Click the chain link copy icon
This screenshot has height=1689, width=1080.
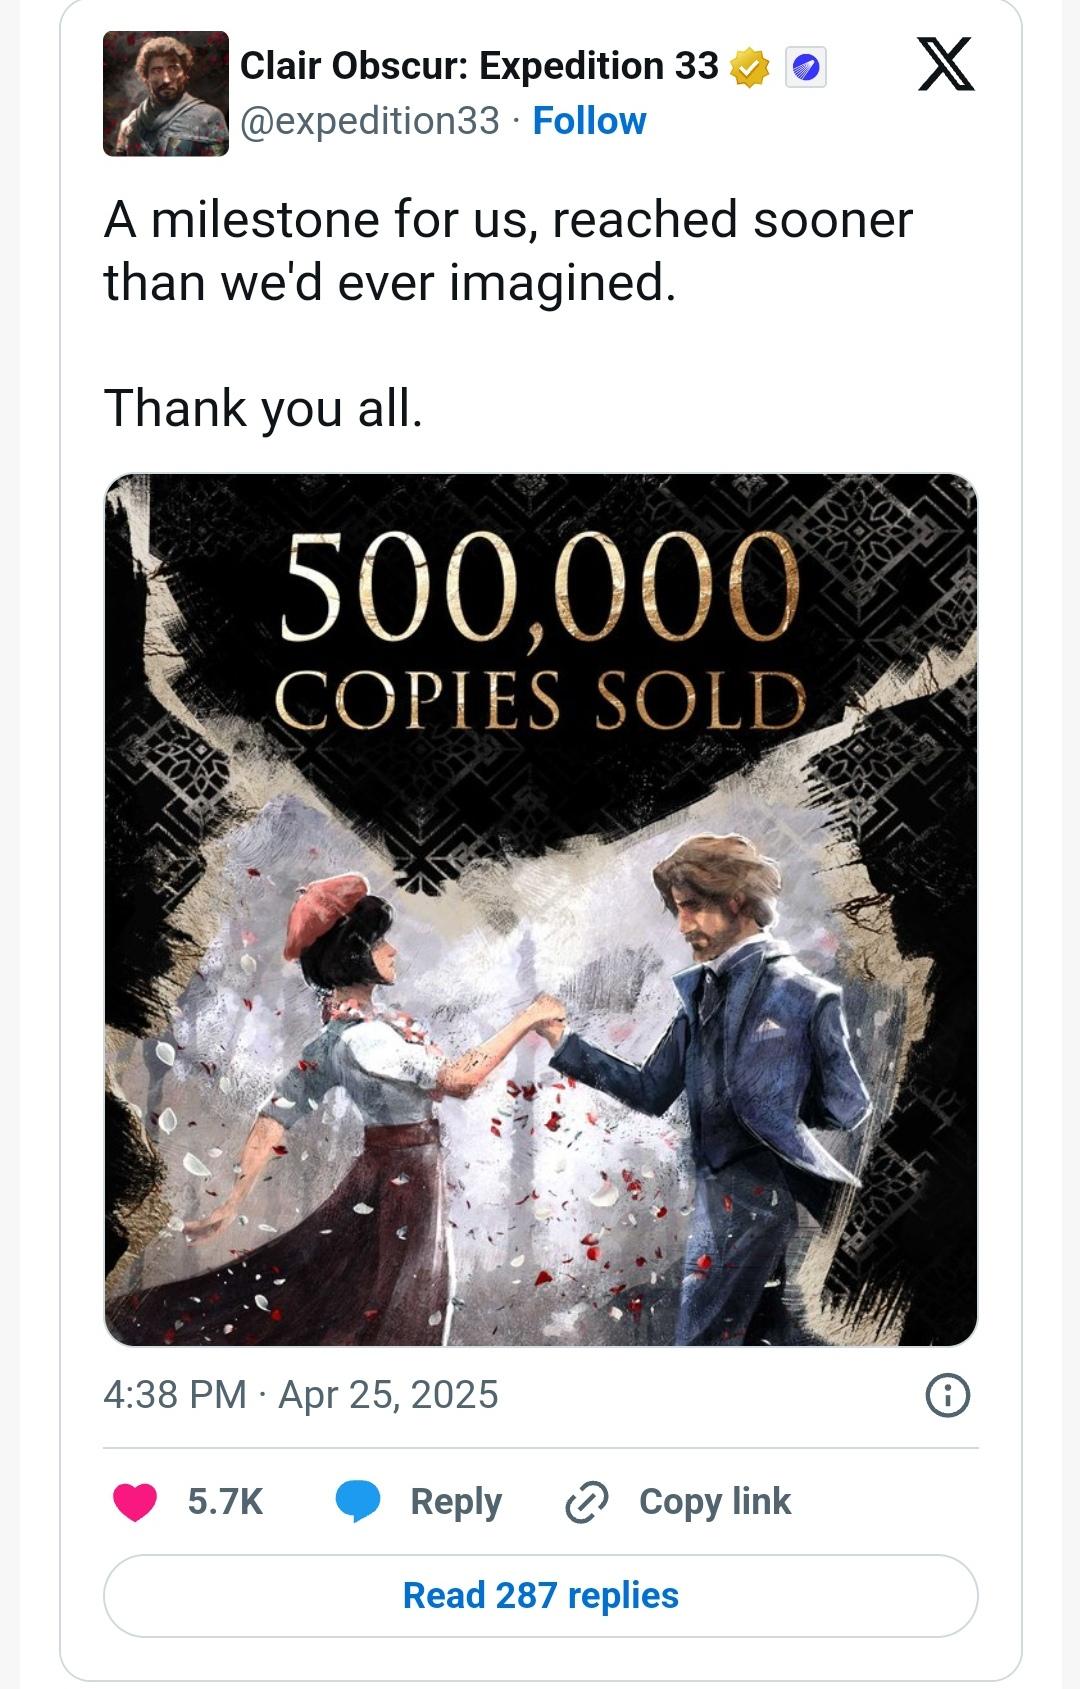tap(587, 1502)
